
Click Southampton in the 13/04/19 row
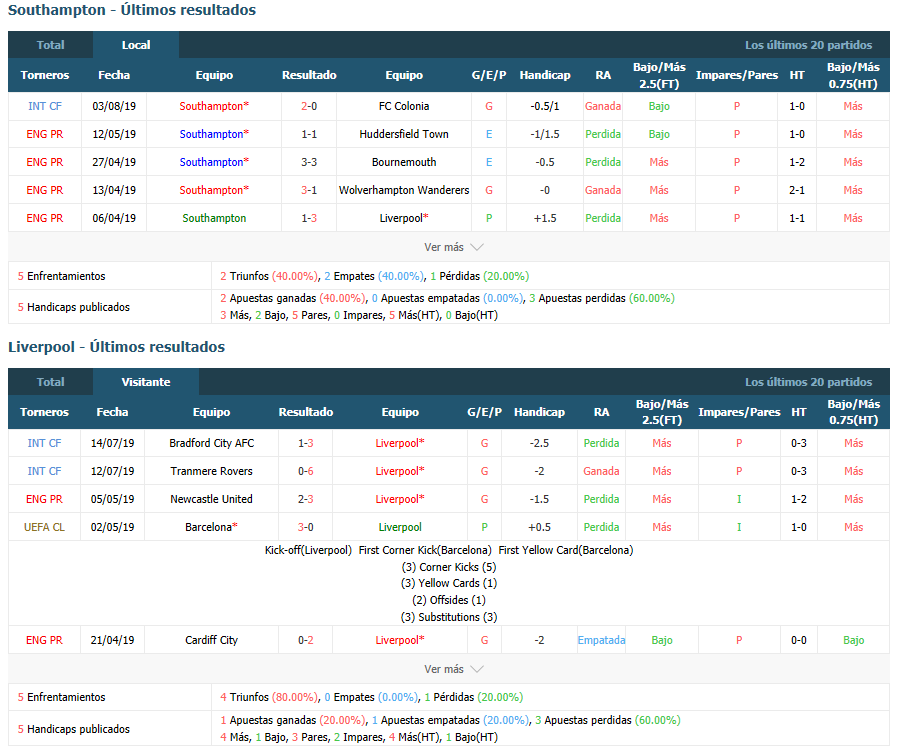click(x=214, y=190)
